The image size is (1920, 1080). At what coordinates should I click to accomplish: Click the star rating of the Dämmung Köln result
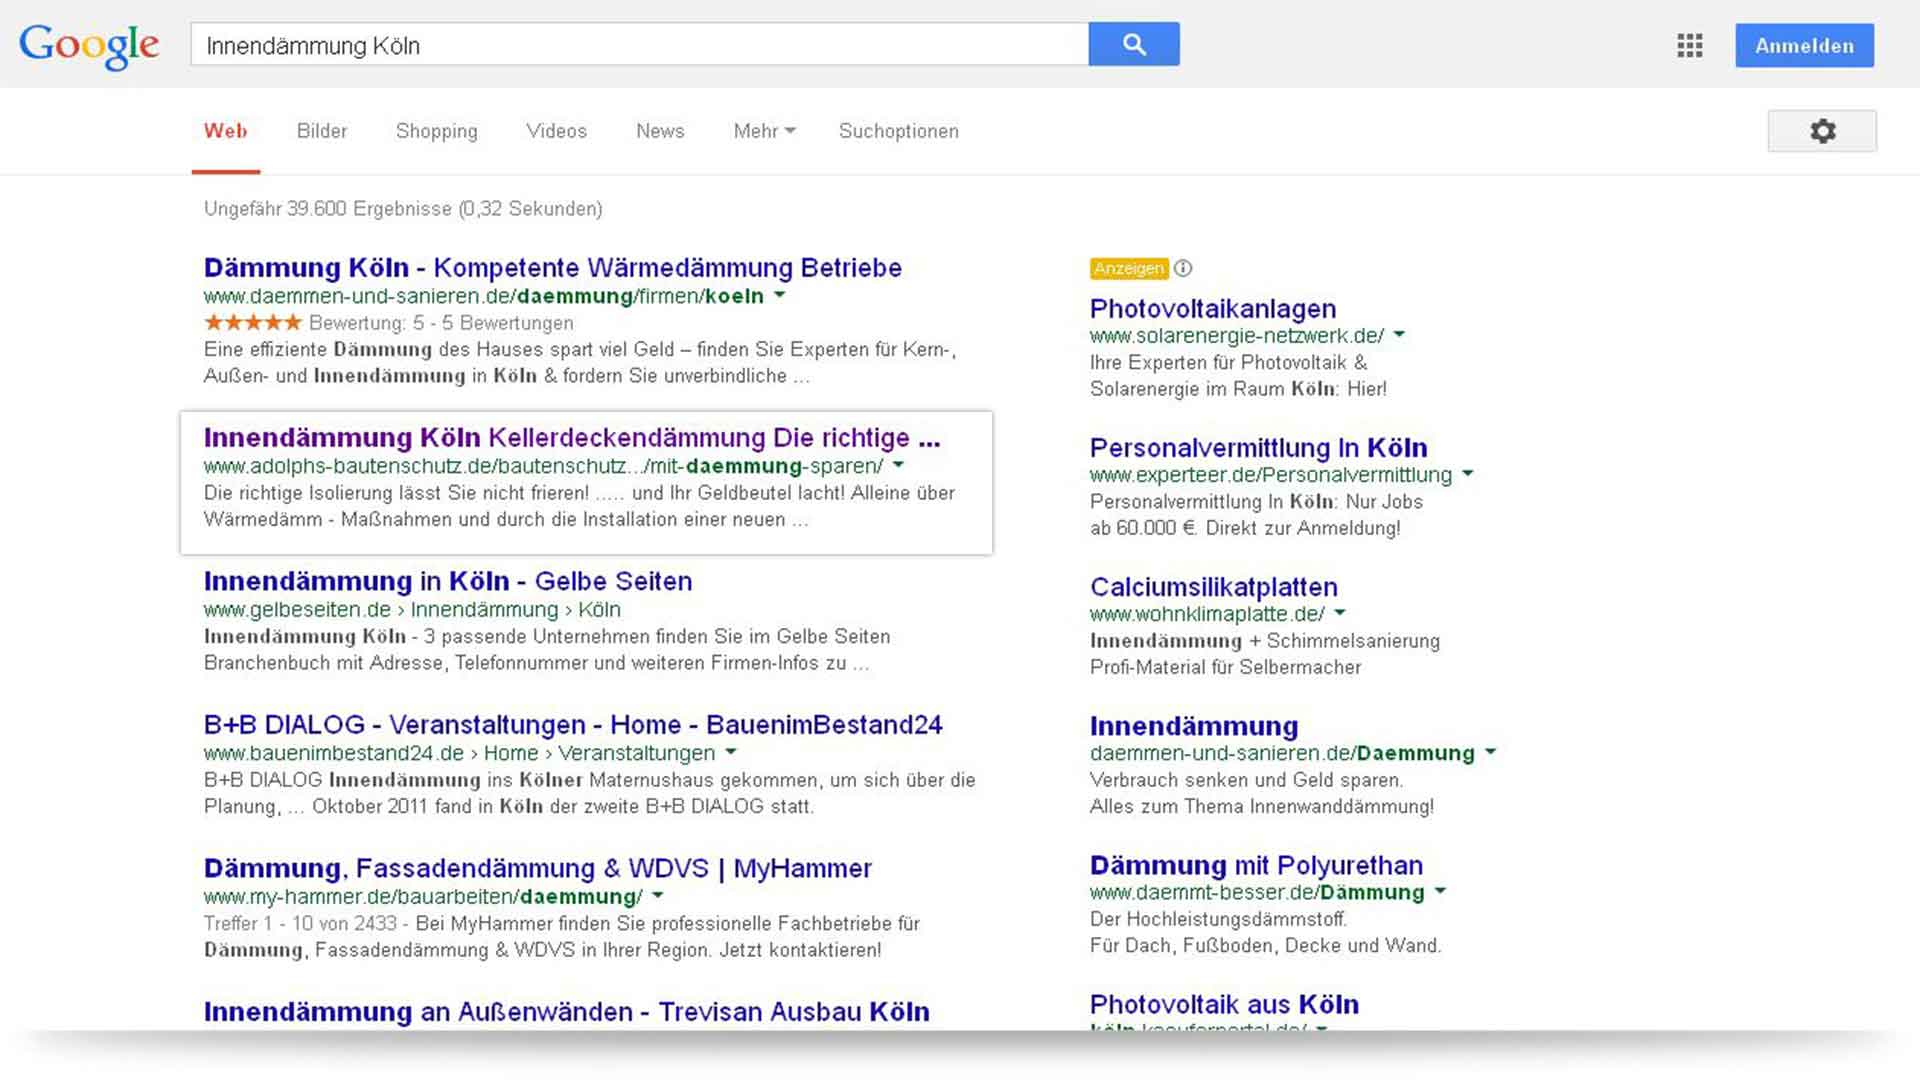pyautogui.click(x=253, y=322)
